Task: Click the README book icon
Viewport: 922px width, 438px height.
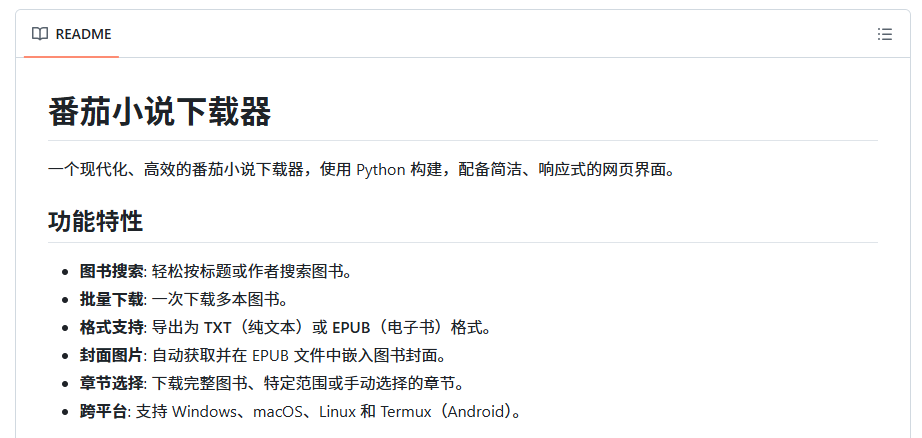Action: 40,34
